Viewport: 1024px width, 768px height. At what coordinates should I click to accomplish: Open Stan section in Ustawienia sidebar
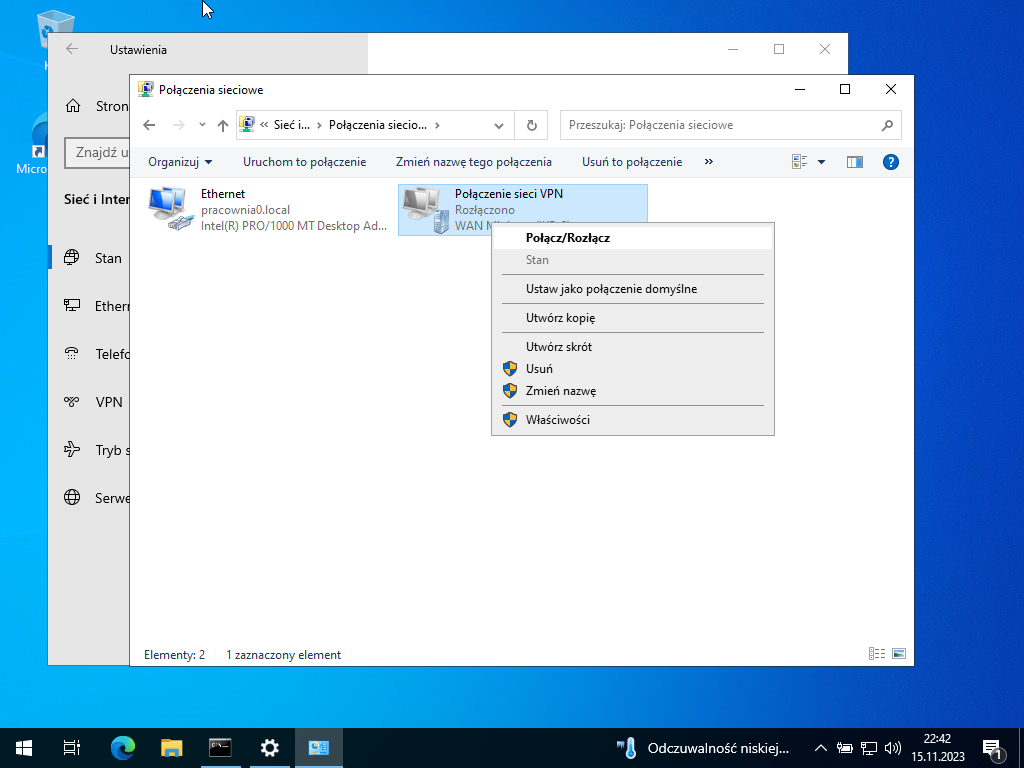click(x=91, y=258)
